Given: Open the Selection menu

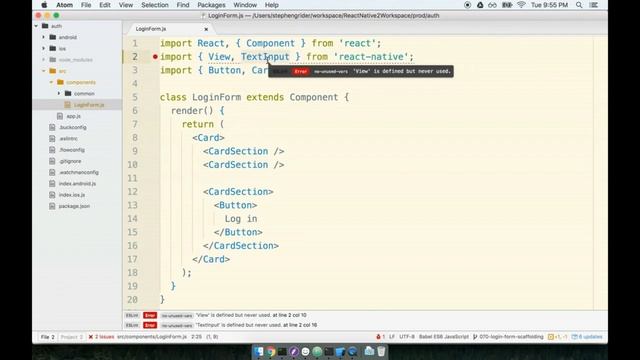Looking at the screenshot, I should pos(155,5).
